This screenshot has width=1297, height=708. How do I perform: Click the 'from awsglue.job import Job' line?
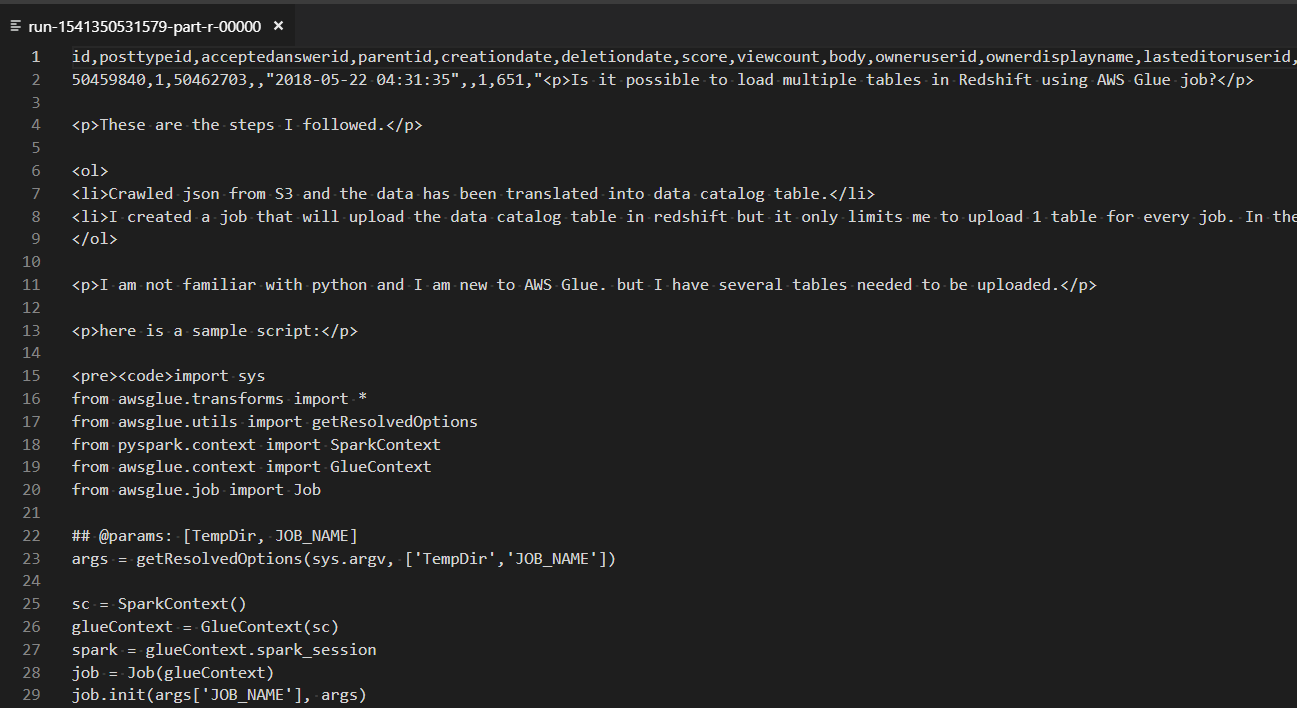pos(196,490)
